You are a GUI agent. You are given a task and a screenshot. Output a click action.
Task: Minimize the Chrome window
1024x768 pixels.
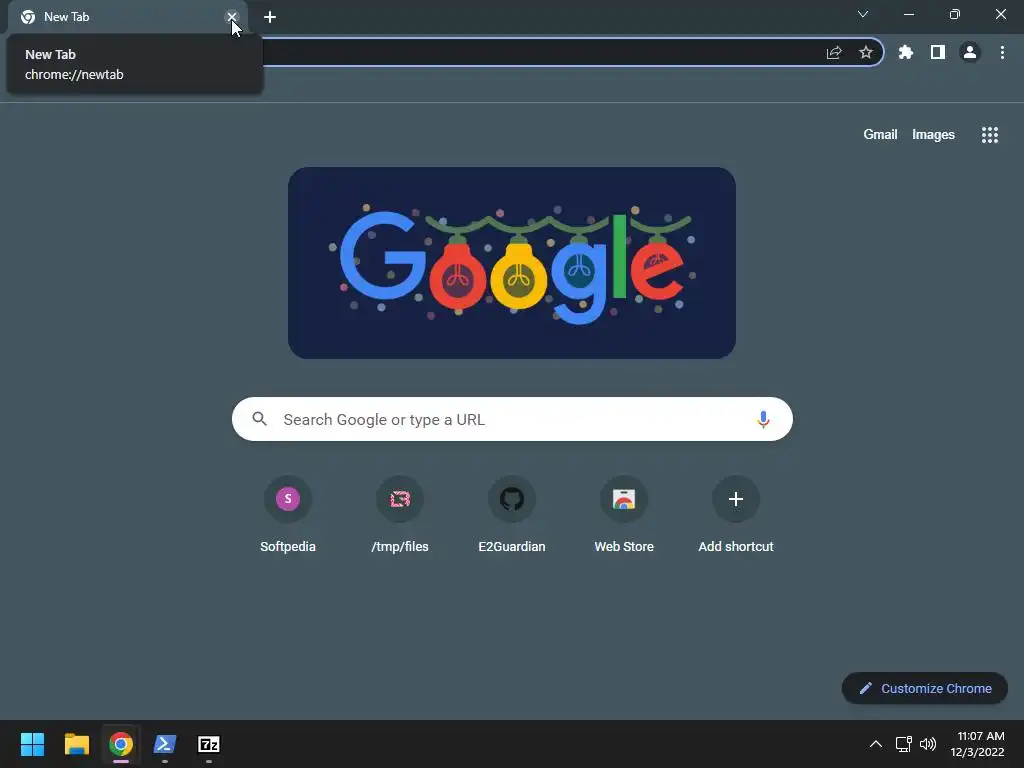pos(909,14)
